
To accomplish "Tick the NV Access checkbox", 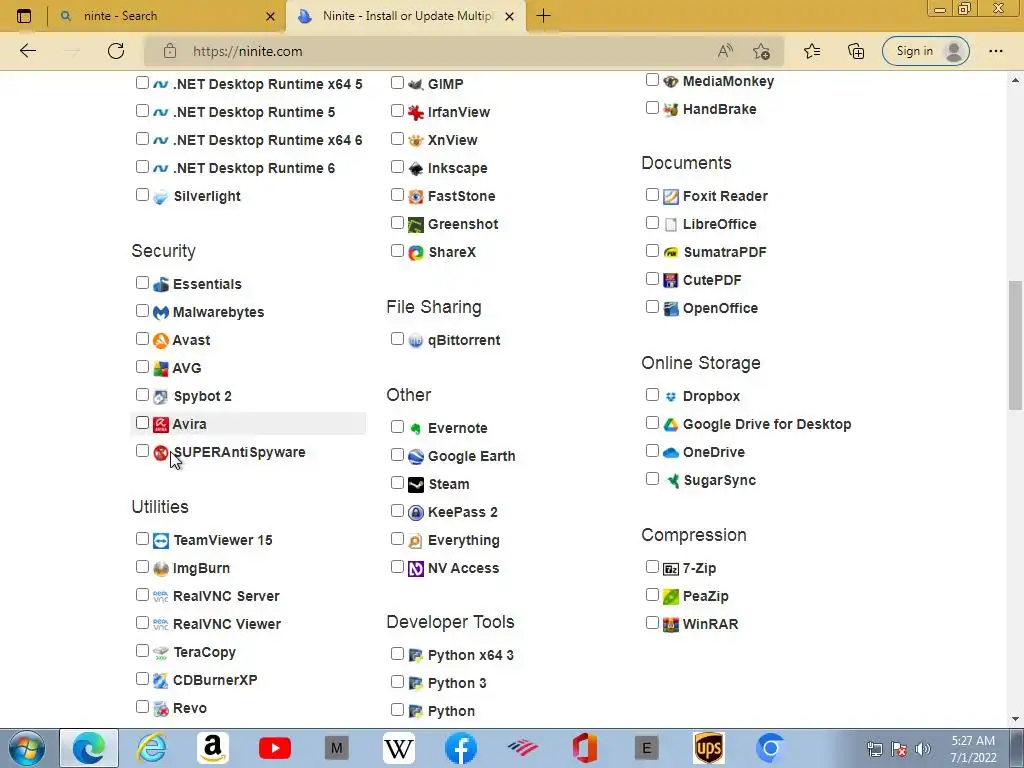I will (397, 567).
